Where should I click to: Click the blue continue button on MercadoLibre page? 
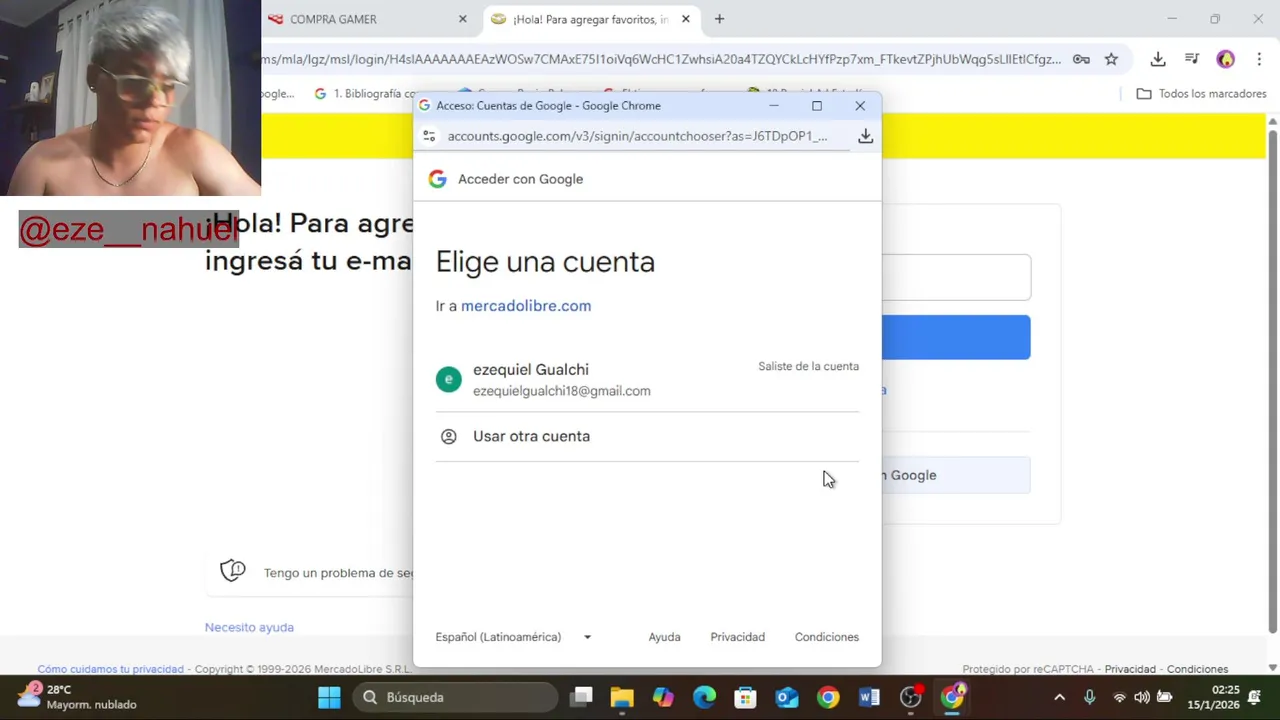[x=955, y=337]
